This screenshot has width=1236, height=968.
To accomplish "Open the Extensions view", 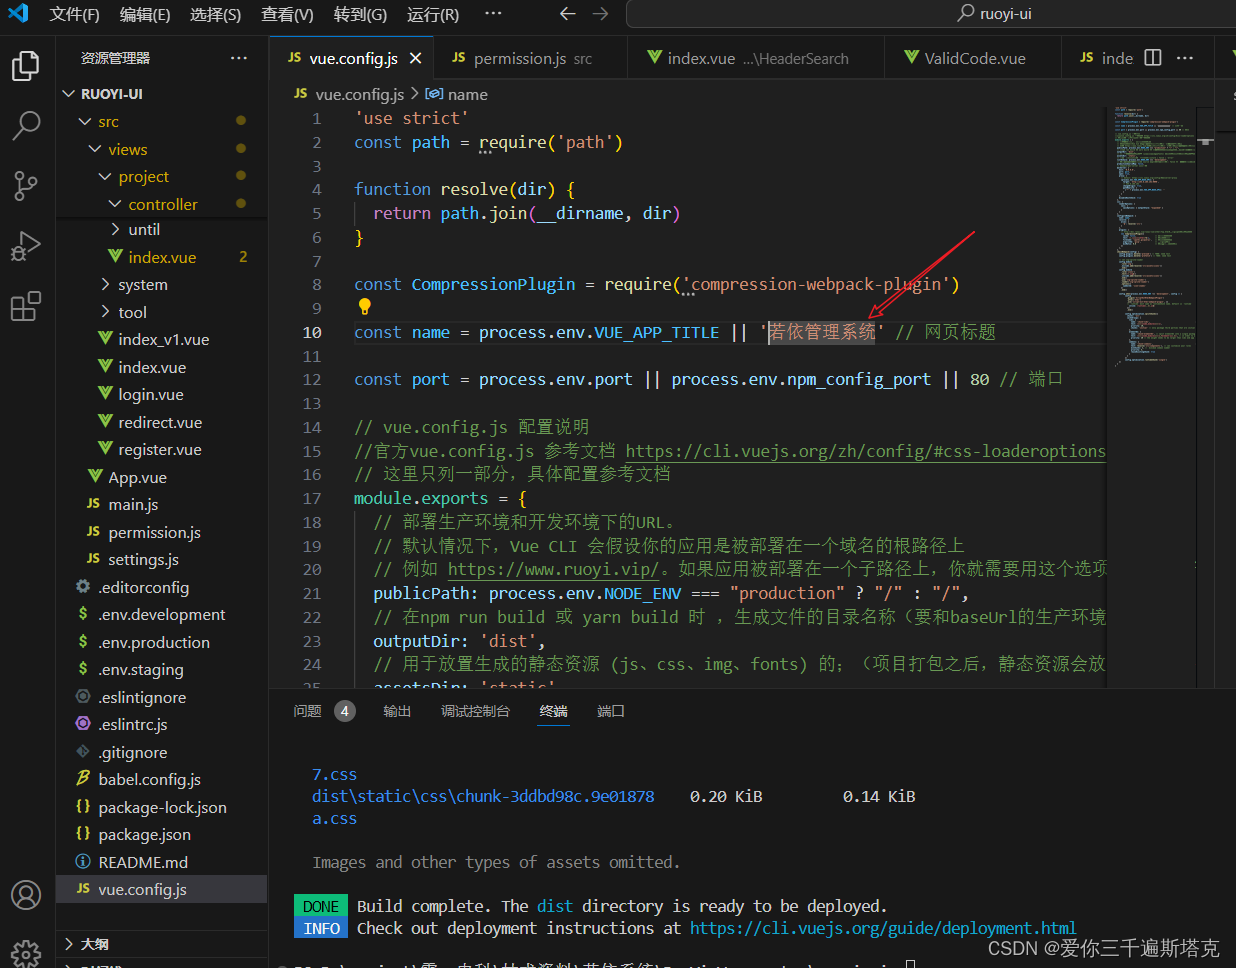I will click(26, 306).
